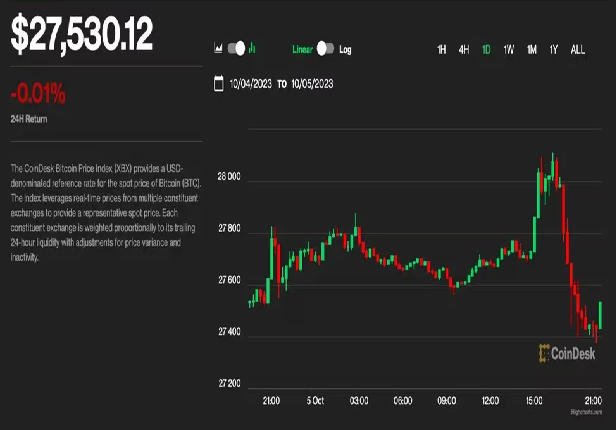Viewport: 616px width, 430px height.
Task: Click the area chart icon
Action: coord(218,48)
